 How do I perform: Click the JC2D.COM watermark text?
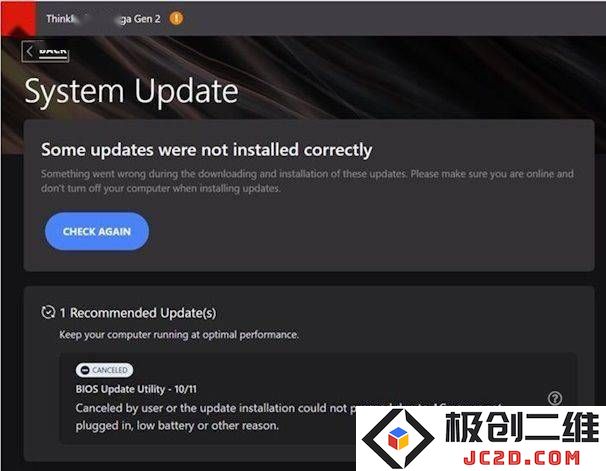click(x=522, y=458)
